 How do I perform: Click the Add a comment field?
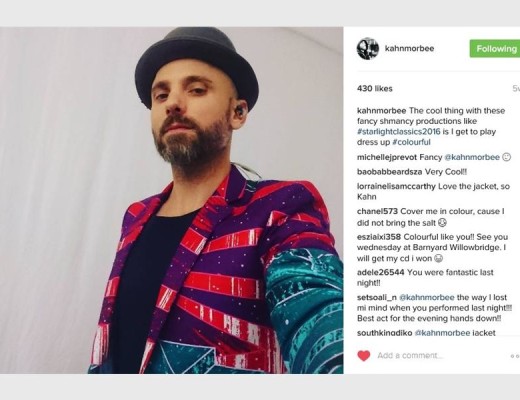pyautogui.click(x=440, y=356)
